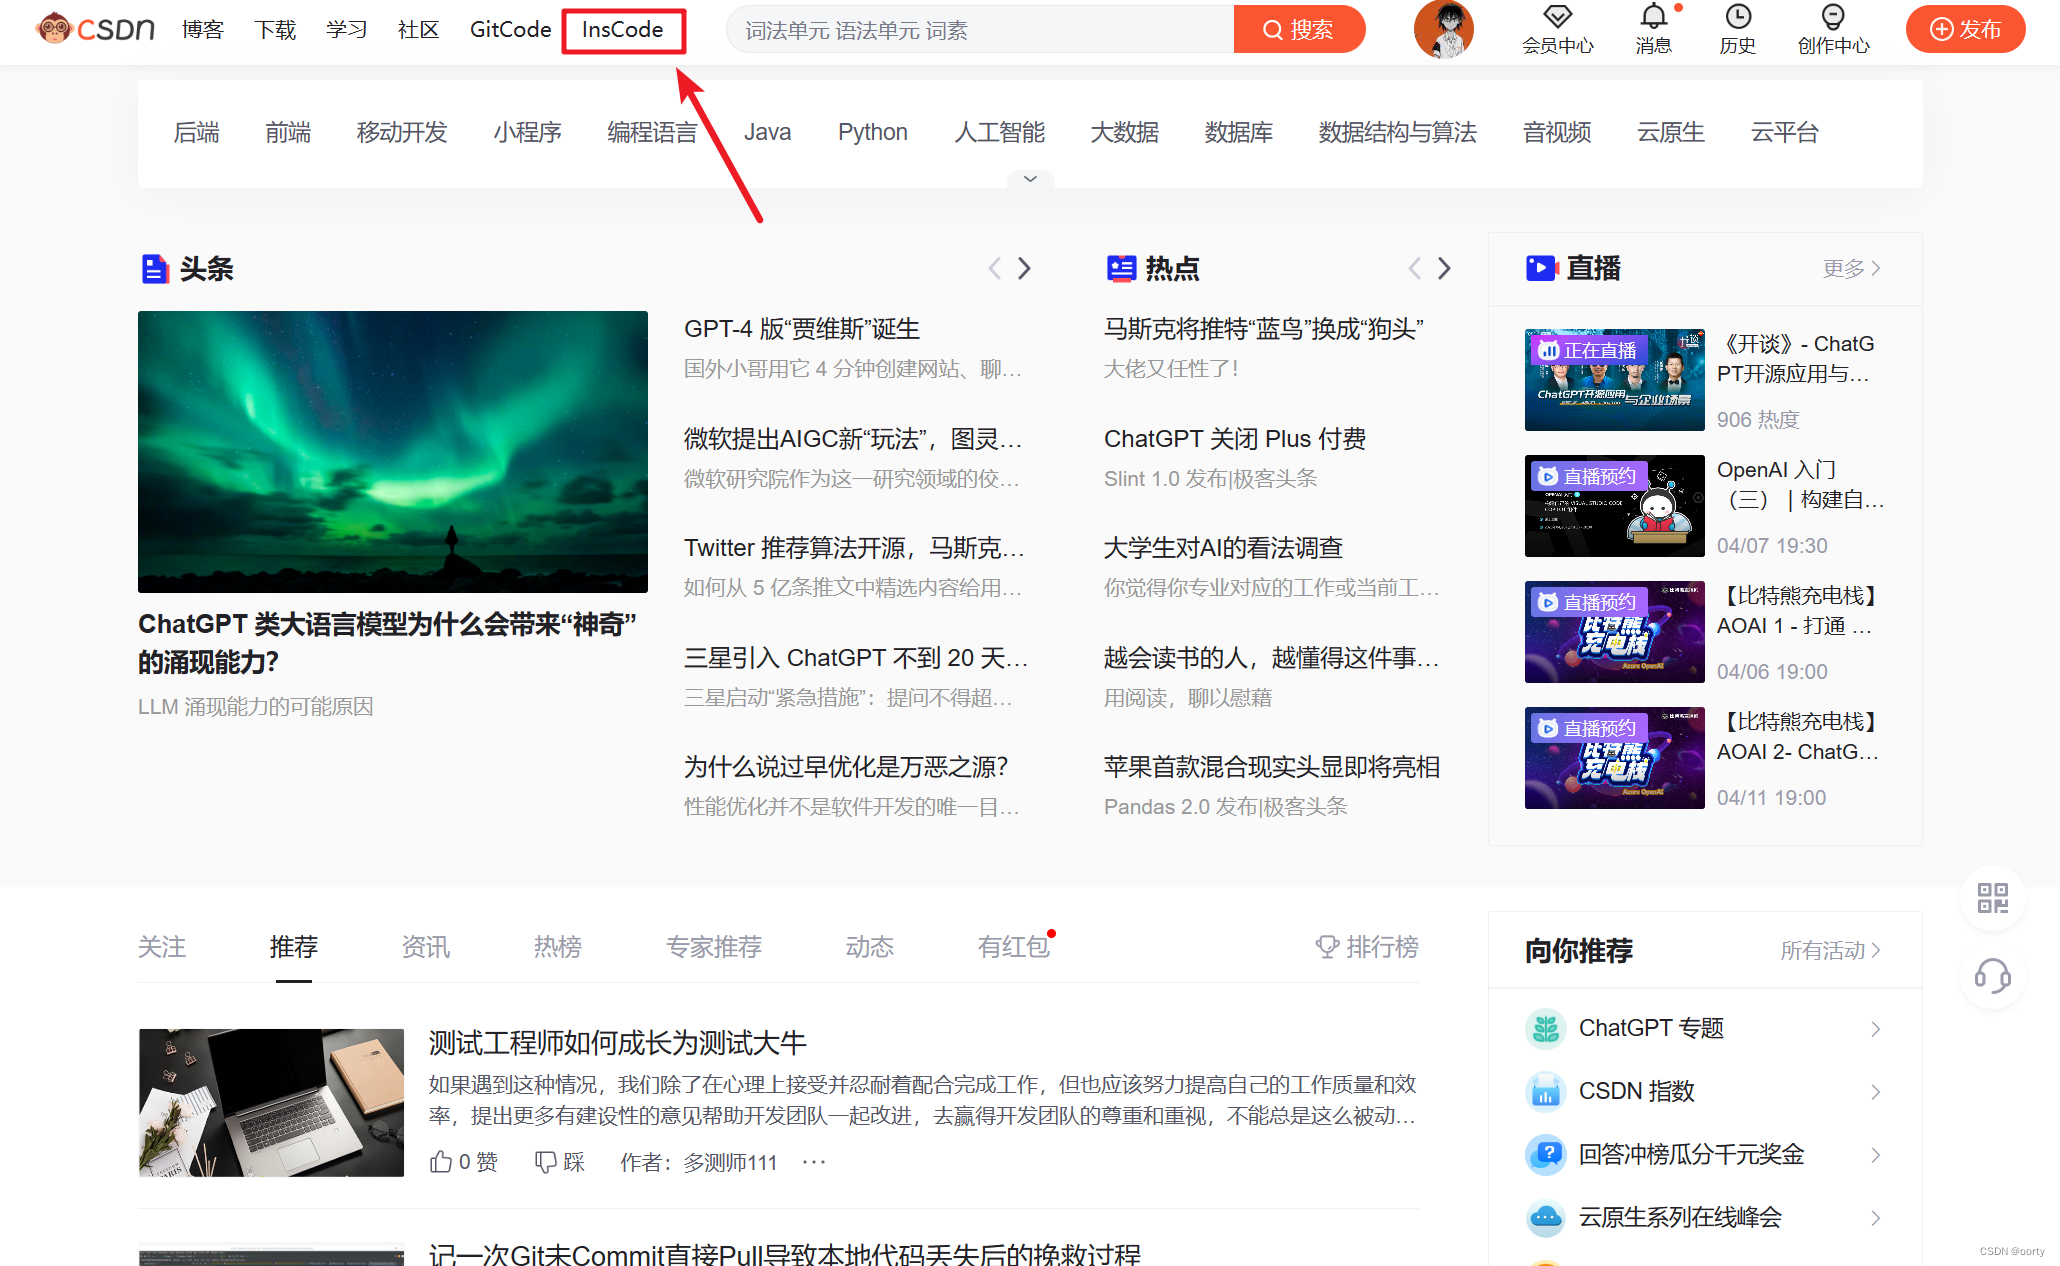Click the 发布 publish button
The width and height of the screenshot is (2060, 1266).
tap(1965, 29)
